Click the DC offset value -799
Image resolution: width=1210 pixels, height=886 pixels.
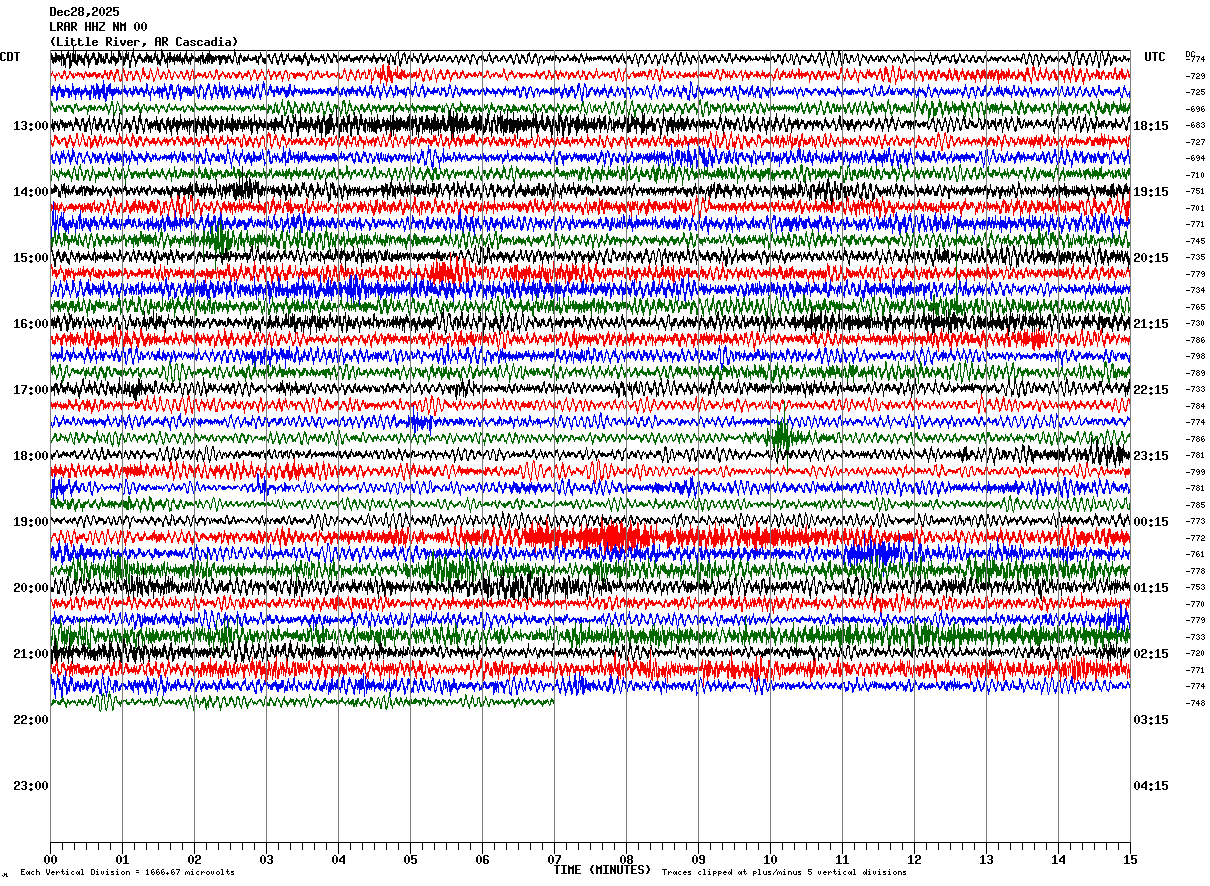[1195, 472]
